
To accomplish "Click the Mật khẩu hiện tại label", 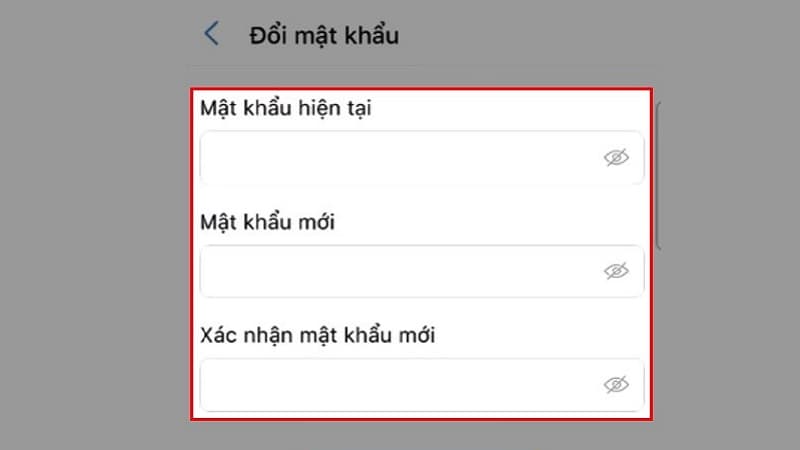I will pos(286,109).
